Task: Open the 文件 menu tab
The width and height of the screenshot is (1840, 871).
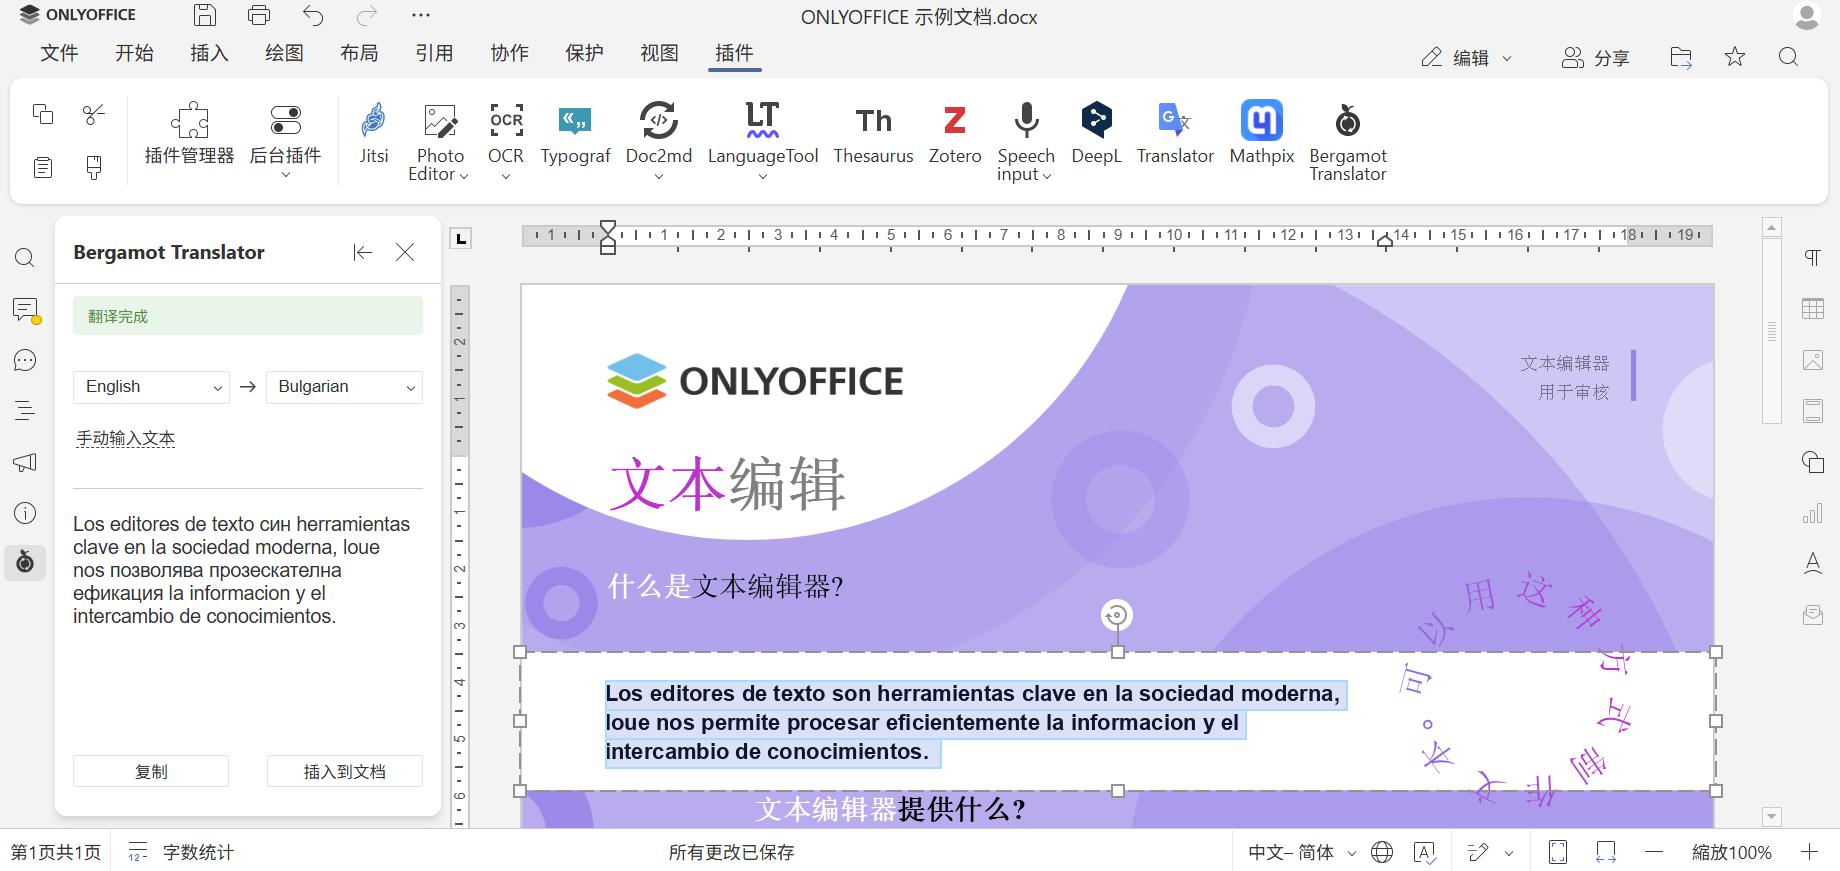Action: (59, 53)
